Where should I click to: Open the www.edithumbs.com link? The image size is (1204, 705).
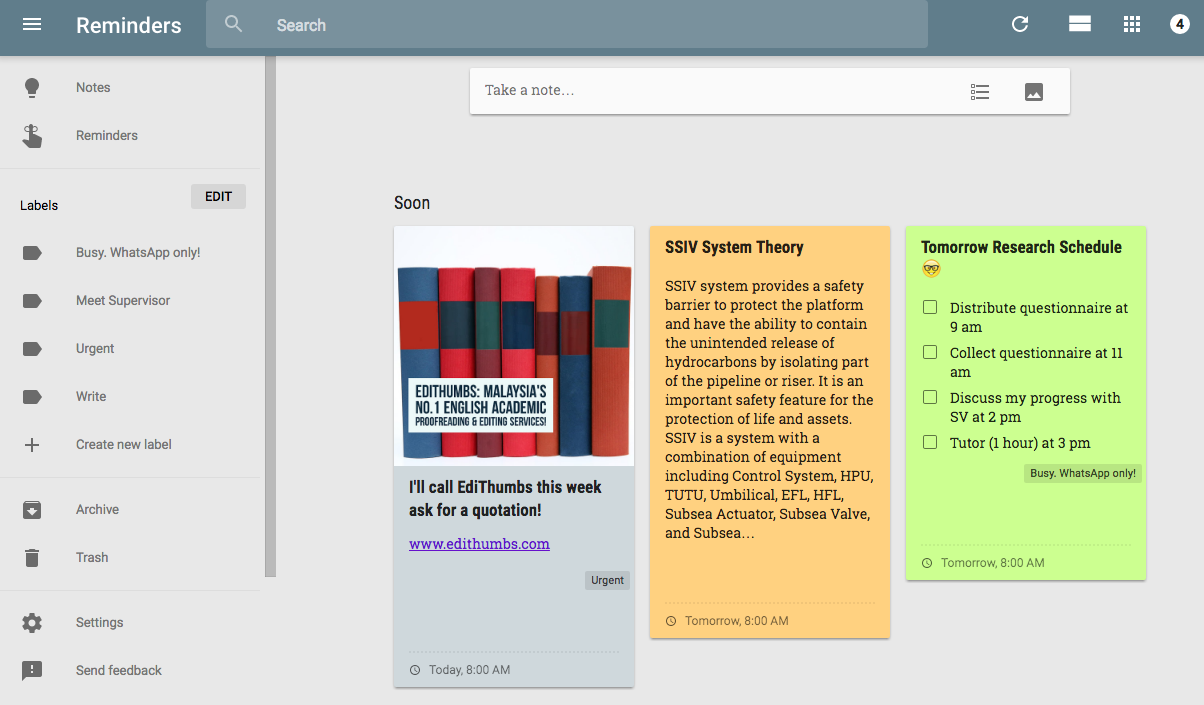[479, 544]
